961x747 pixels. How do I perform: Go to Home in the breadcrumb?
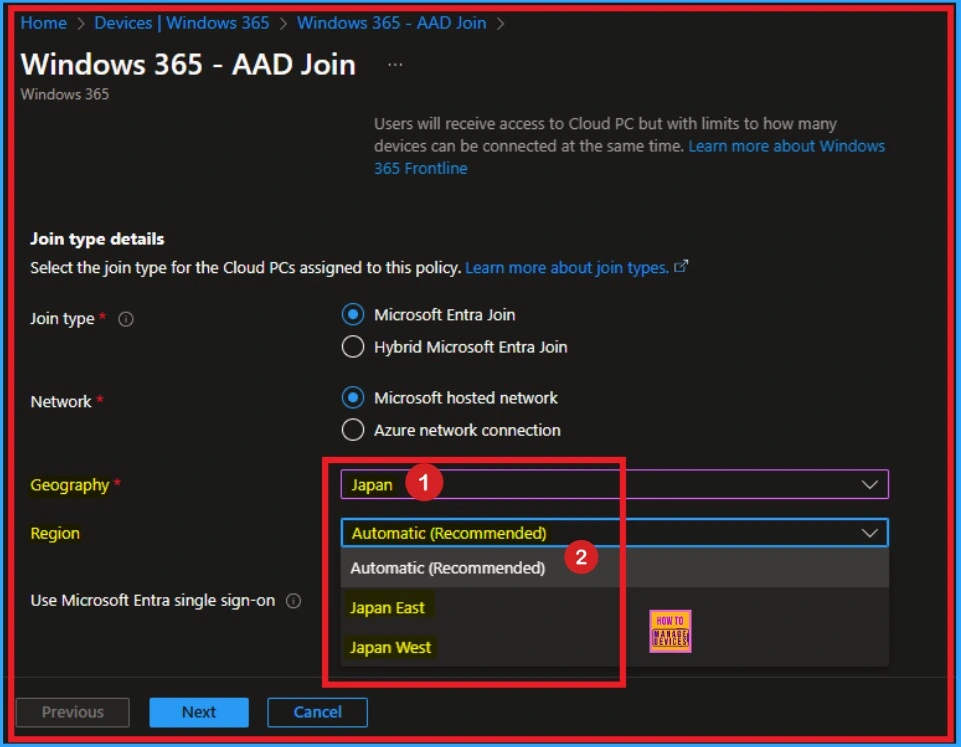(x=44, y=23)
